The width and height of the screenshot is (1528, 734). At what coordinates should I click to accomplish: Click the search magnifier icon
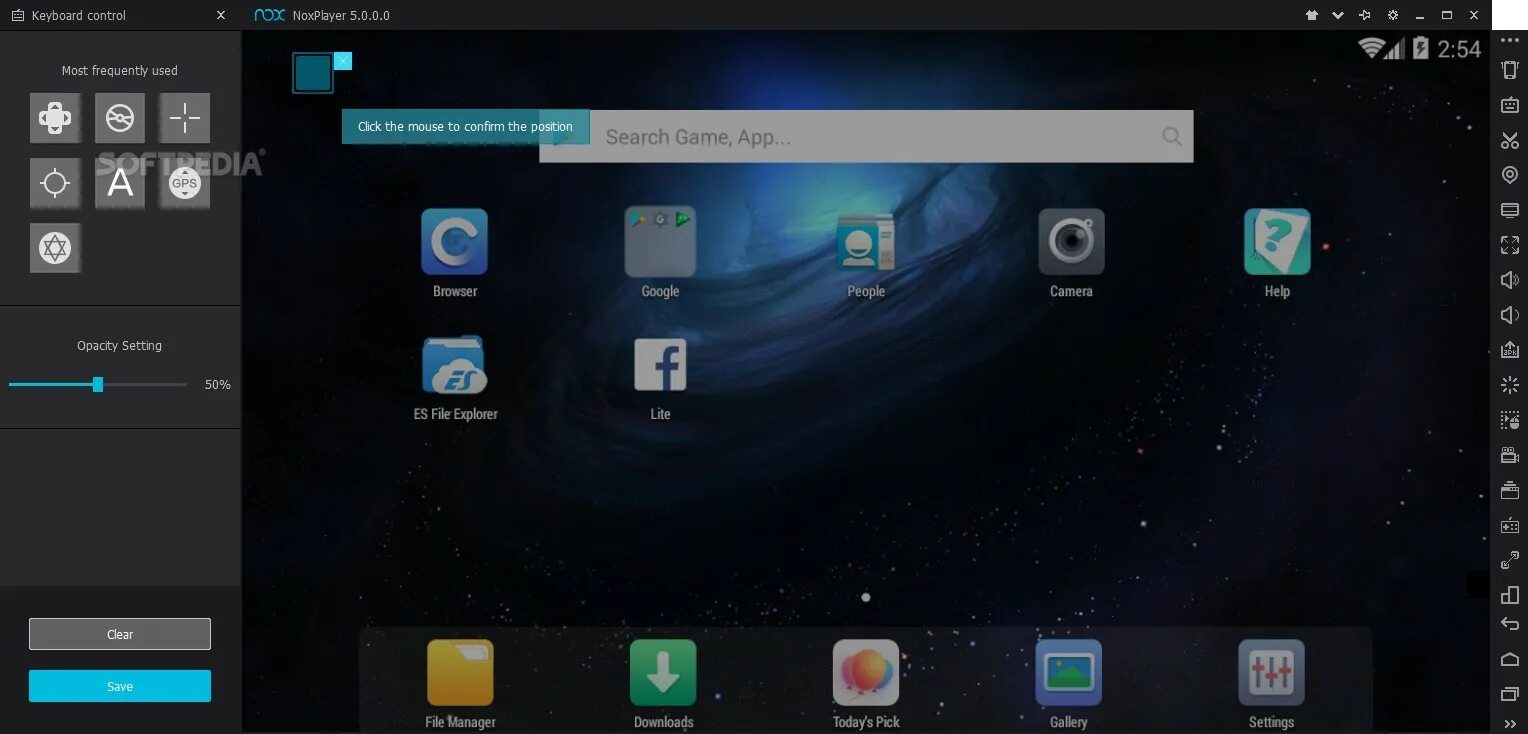pyautogui.click(x=1172, y=136)
